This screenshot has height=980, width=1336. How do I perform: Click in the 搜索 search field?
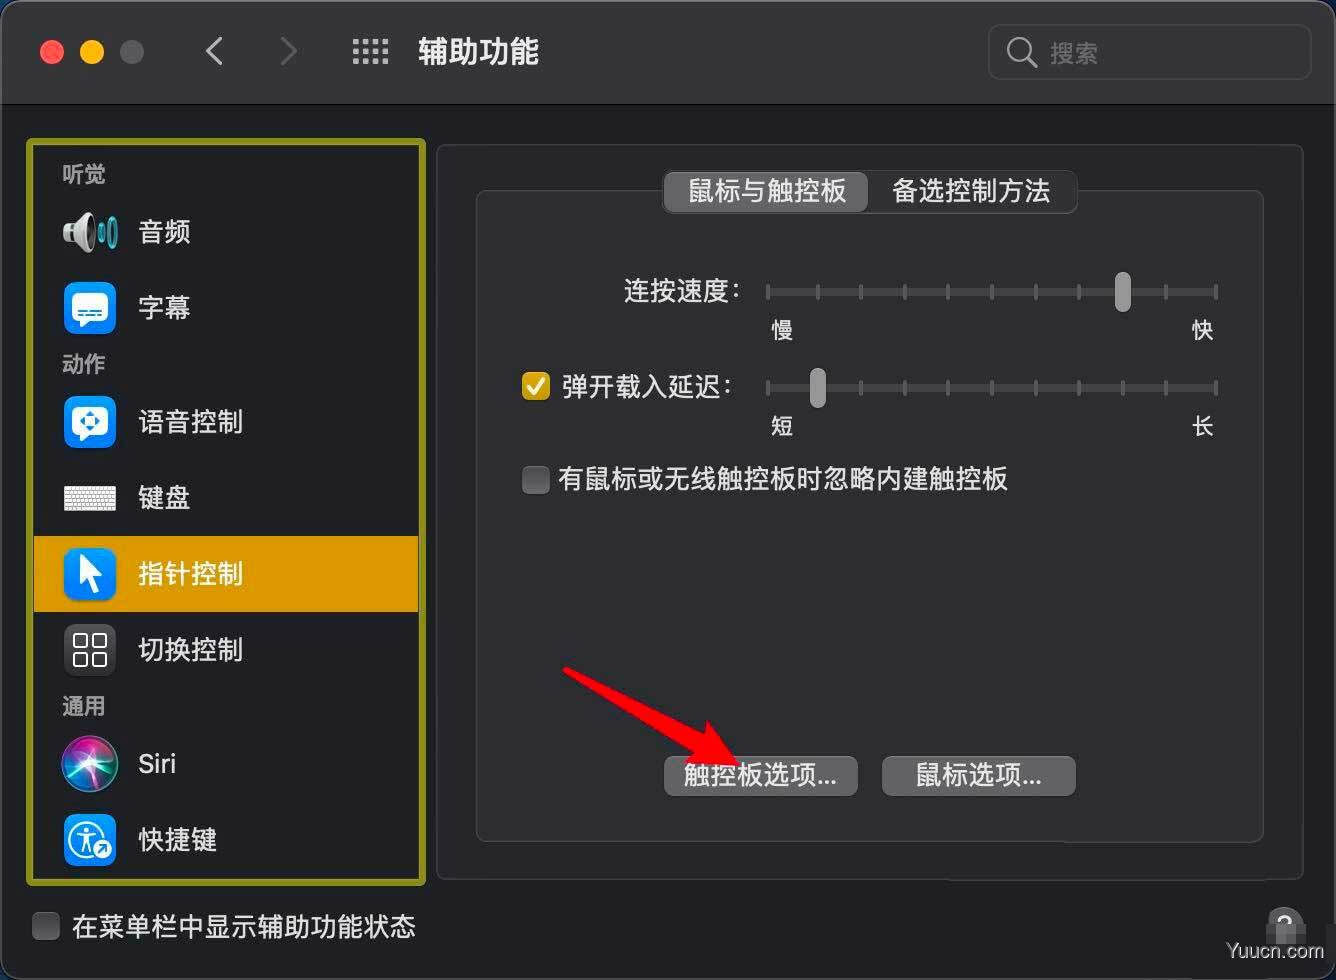tap(1150, 52)
